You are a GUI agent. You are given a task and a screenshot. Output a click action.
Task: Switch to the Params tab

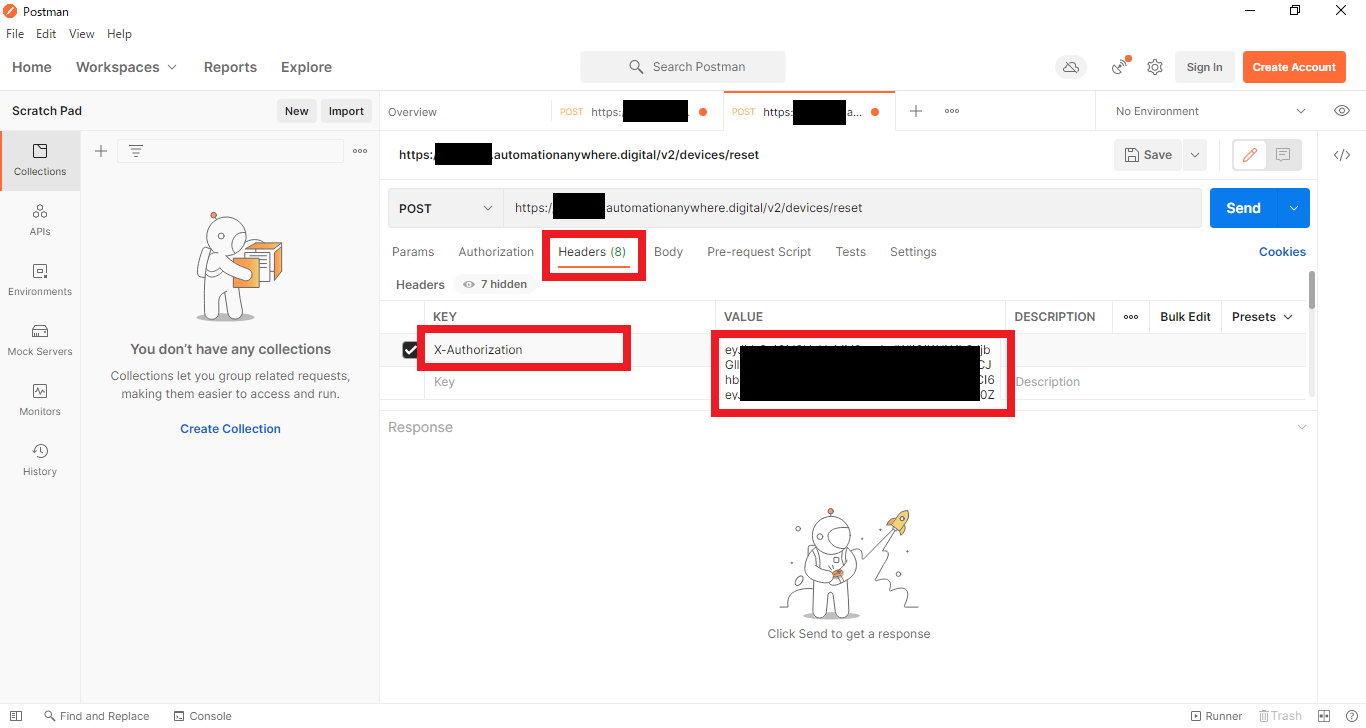pos(413,252)
